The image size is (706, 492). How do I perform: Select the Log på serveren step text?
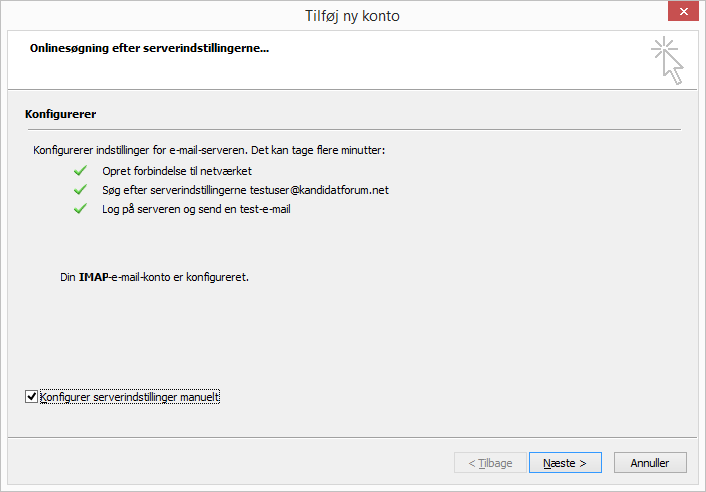196,210
